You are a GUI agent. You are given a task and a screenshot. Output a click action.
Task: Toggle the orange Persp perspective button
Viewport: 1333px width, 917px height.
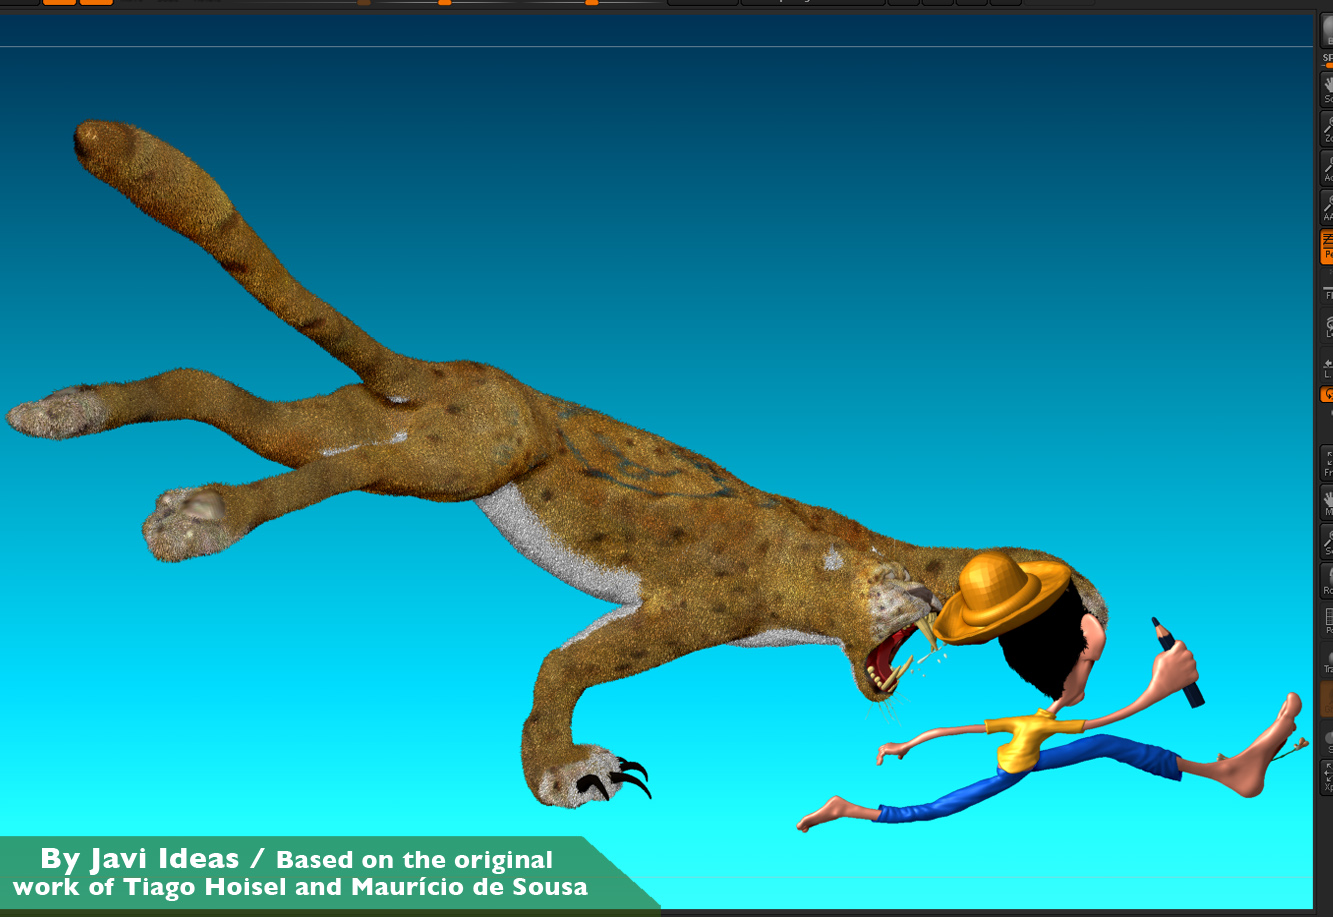pos(1328,246)
